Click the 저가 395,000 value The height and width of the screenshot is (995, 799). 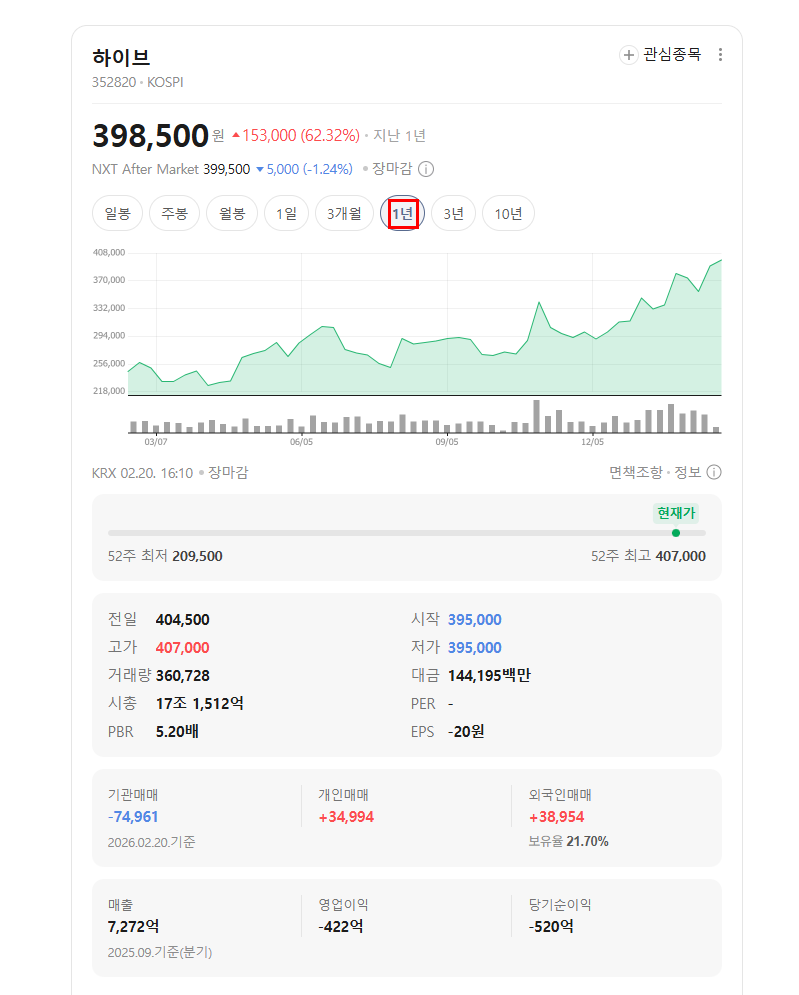475,648
